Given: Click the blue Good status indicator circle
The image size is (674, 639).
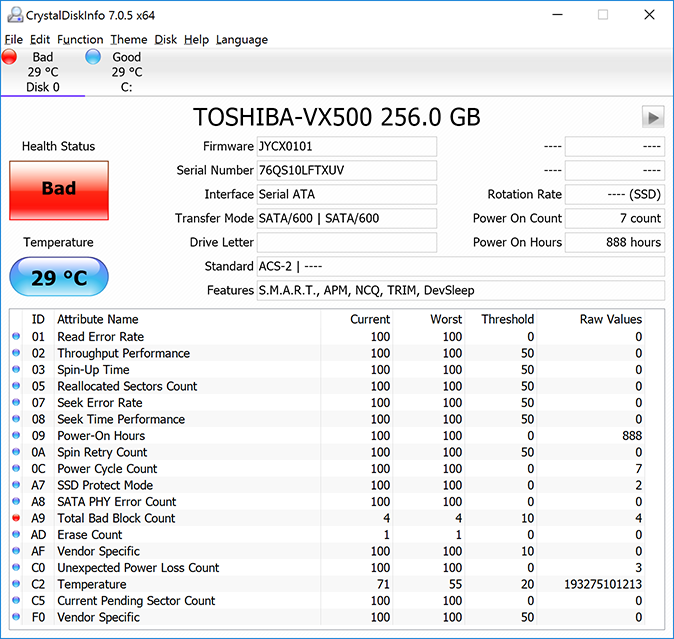Looking at the screenshot, I should pyautogui.click(x=93, y=57).
